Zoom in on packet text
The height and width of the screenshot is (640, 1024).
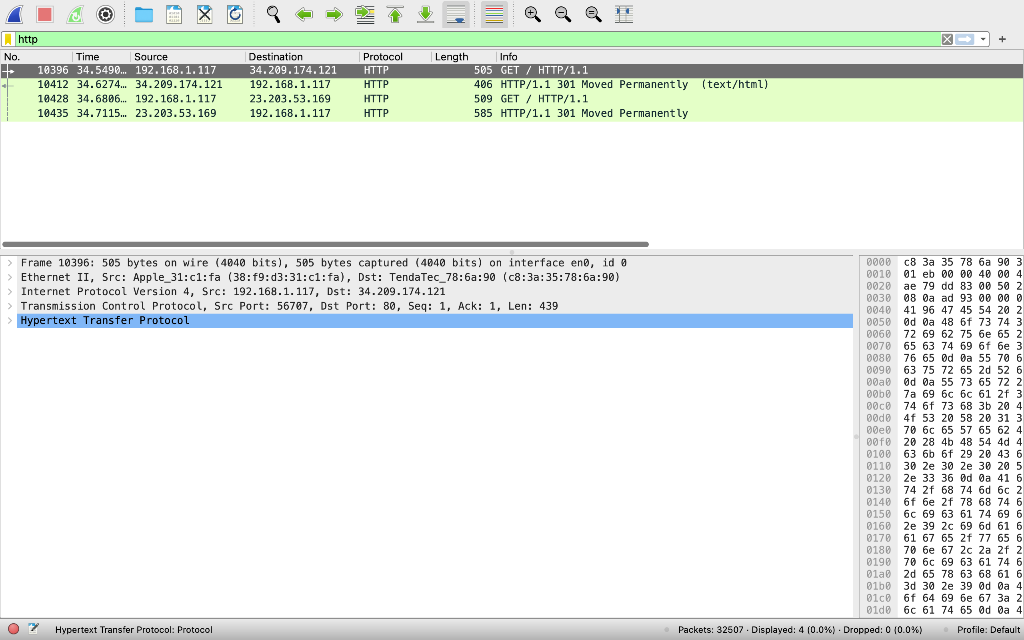[x=532, y=14]
